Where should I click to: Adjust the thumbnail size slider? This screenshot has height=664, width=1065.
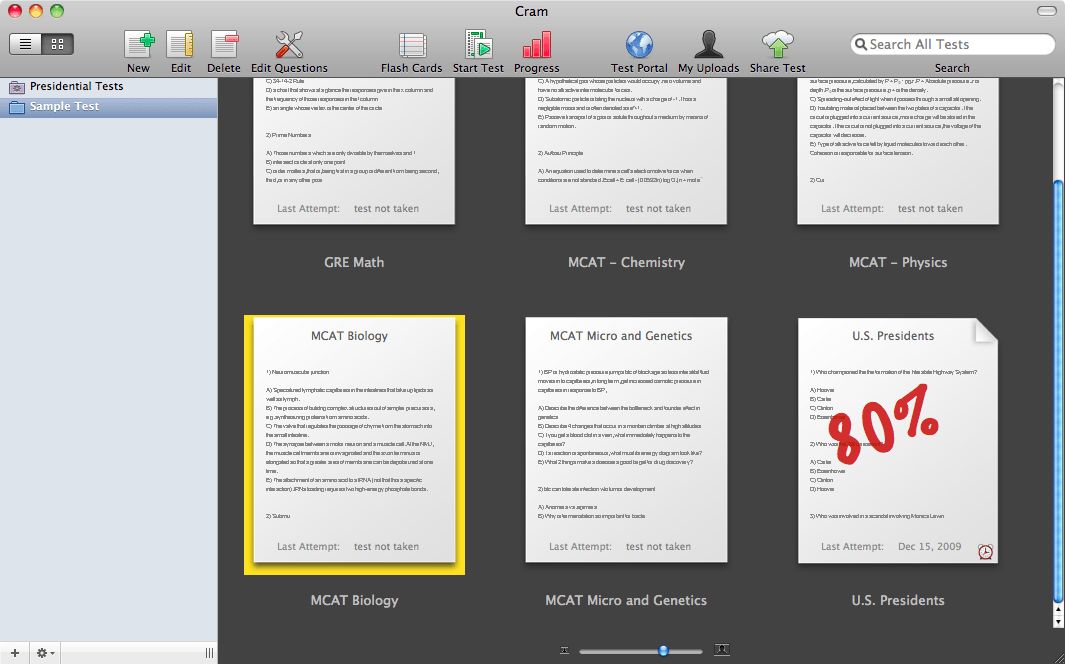tap(665, 649)
